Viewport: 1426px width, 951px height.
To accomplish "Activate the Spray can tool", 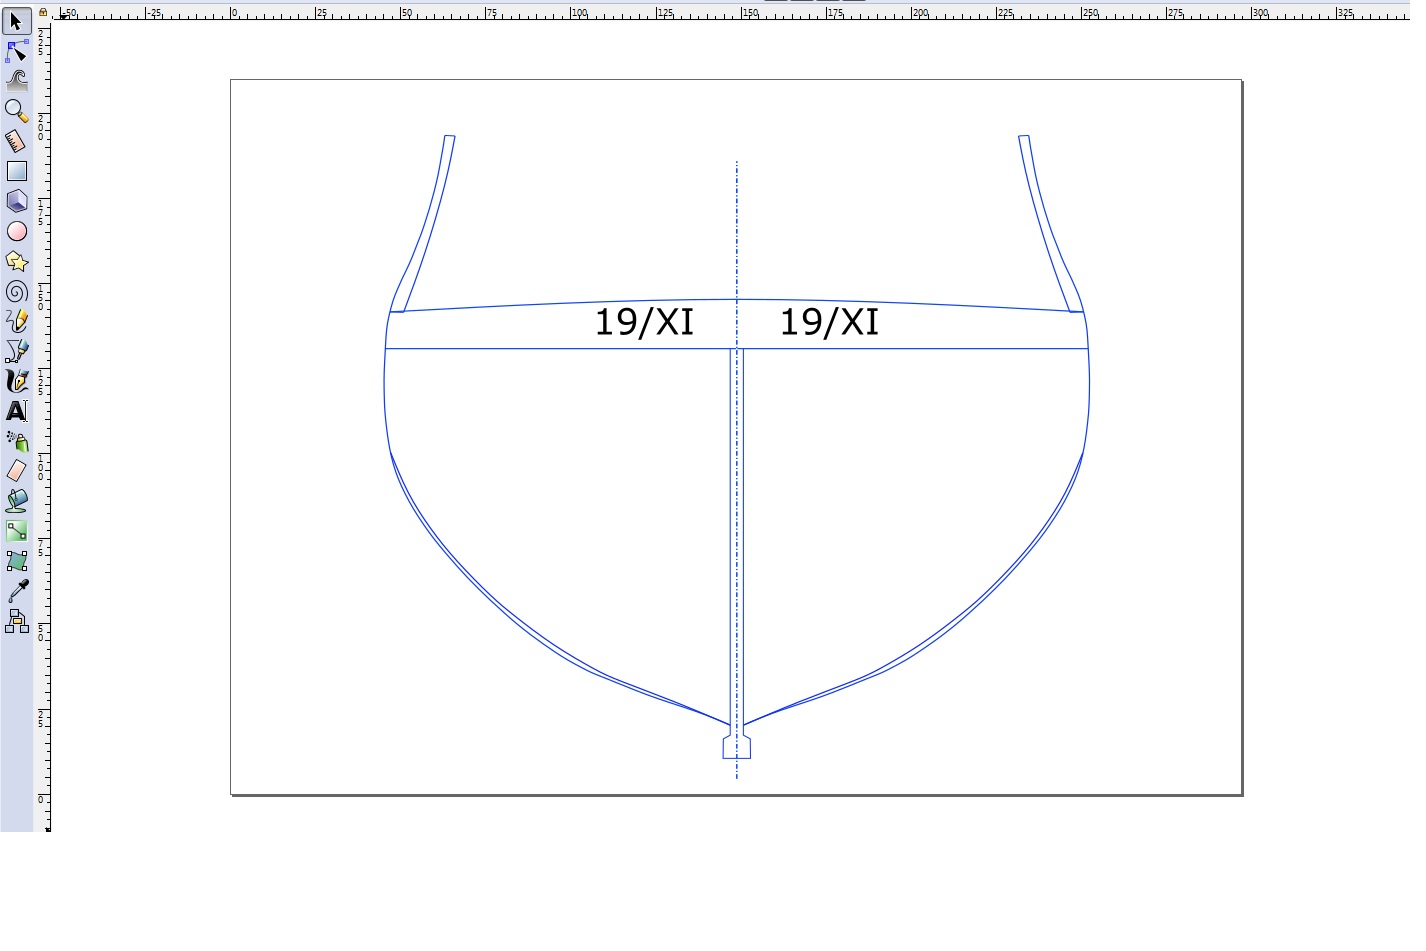I will [x=16, y=441].
